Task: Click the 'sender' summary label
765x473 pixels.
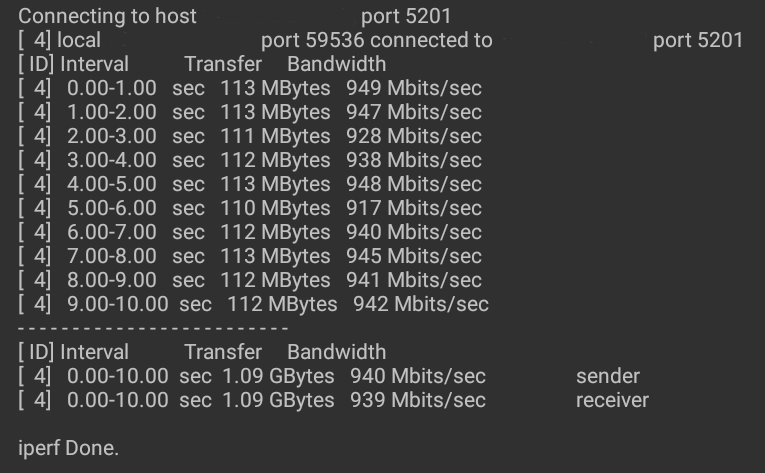Action: click(608, 376)
